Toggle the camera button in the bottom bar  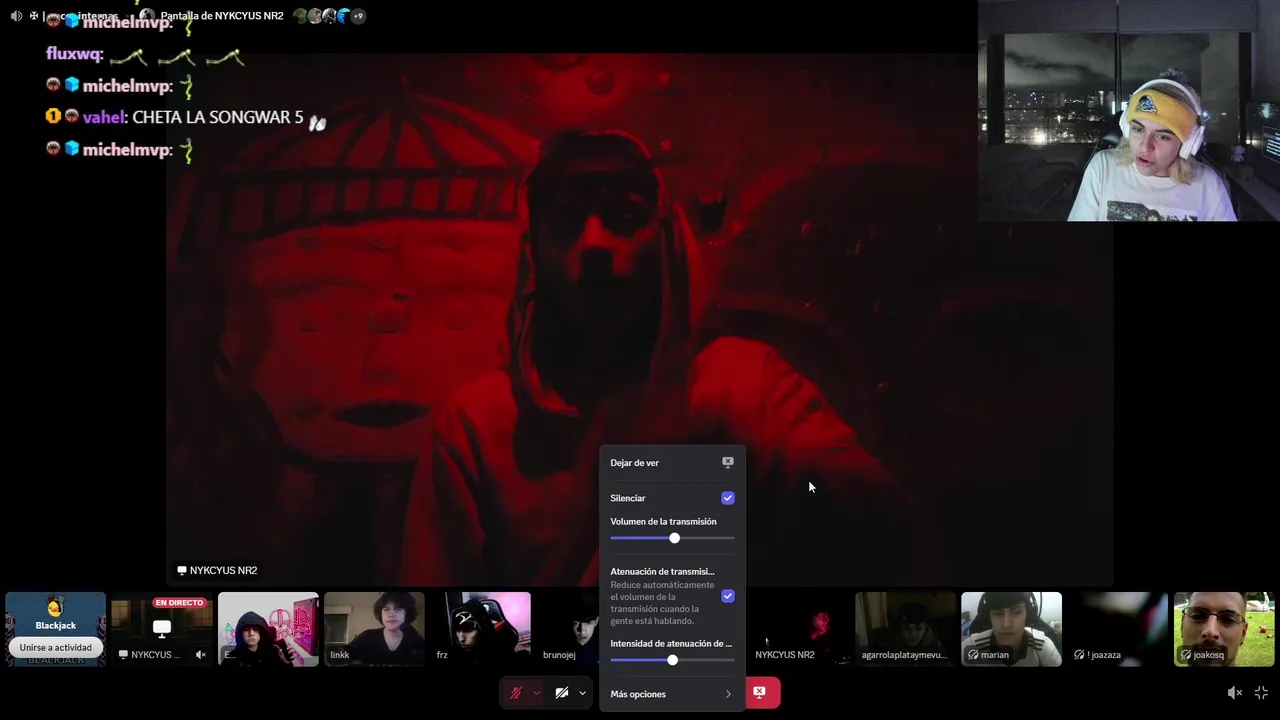click(x=562, y=693)
